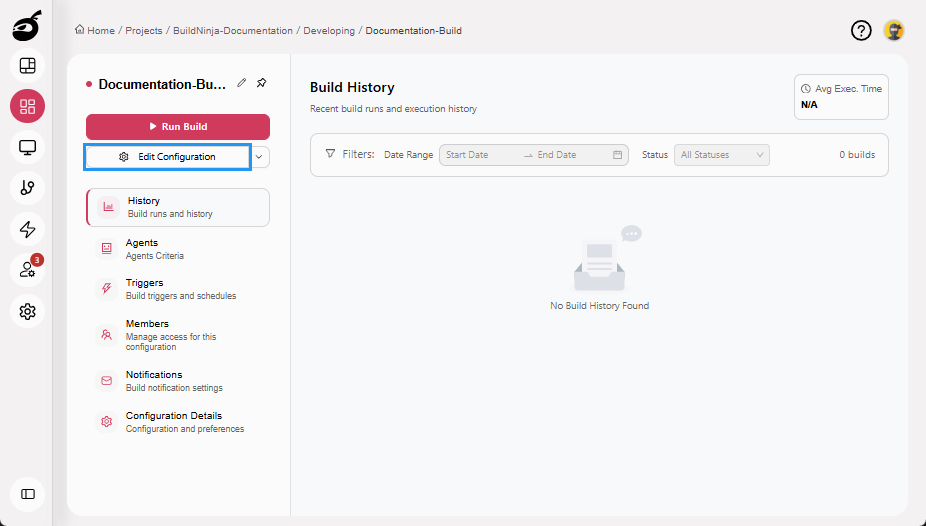Open the Projects grid icon in sidebar
This screenshot has width=926, height=526.
(x=27, y=106)
